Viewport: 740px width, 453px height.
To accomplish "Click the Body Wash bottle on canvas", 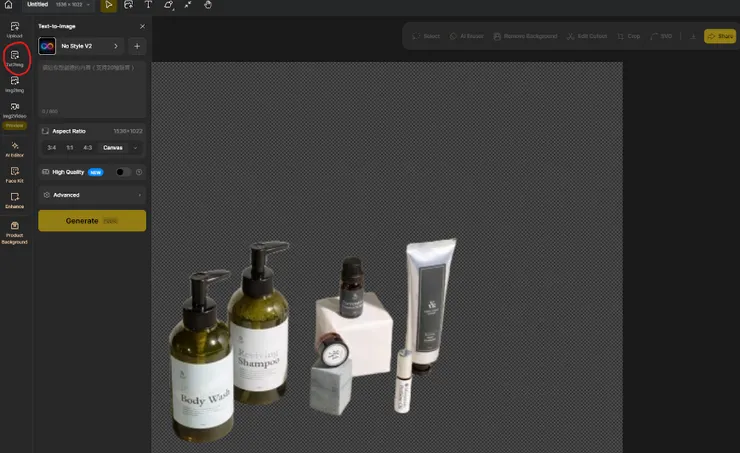I will click(x=202, y=359).
